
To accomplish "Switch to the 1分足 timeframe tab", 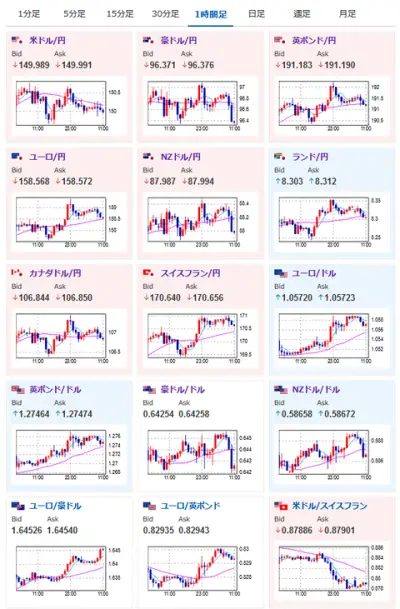I will (29, 14).
